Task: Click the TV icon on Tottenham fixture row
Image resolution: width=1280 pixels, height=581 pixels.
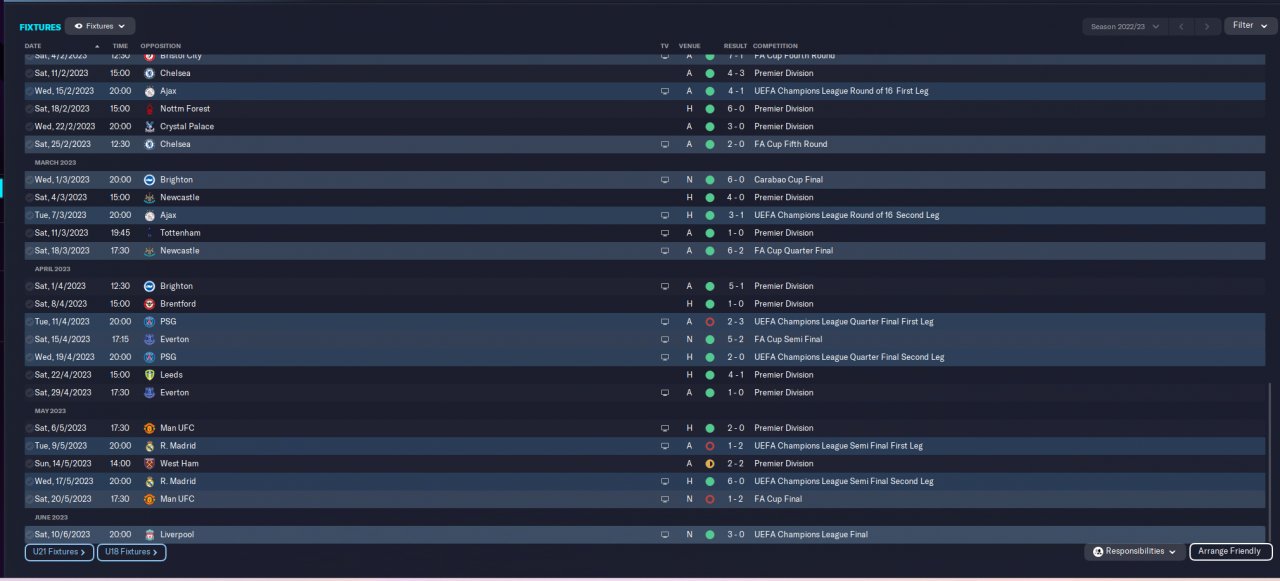Action: pyautogui.click(x=665, y=233)
